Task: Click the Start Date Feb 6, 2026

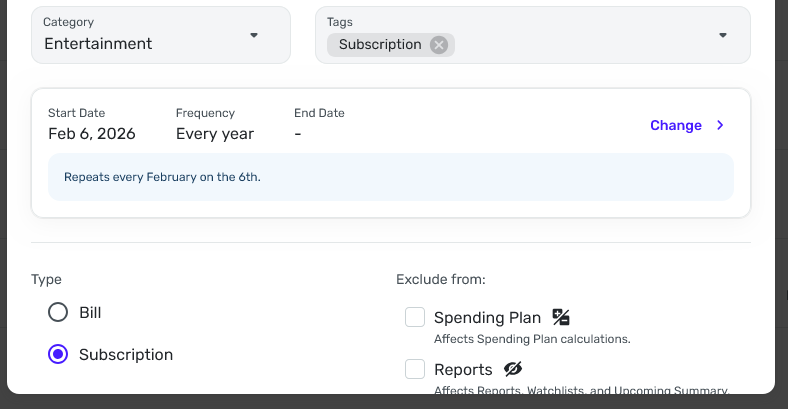Action: pyautogui.click(x=92, y=134)
